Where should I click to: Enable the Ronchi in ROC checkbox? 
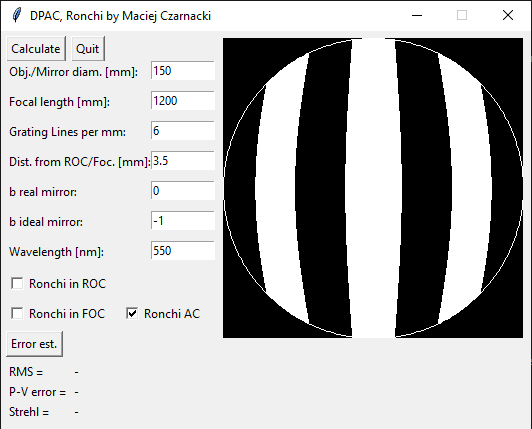point(17,283)
